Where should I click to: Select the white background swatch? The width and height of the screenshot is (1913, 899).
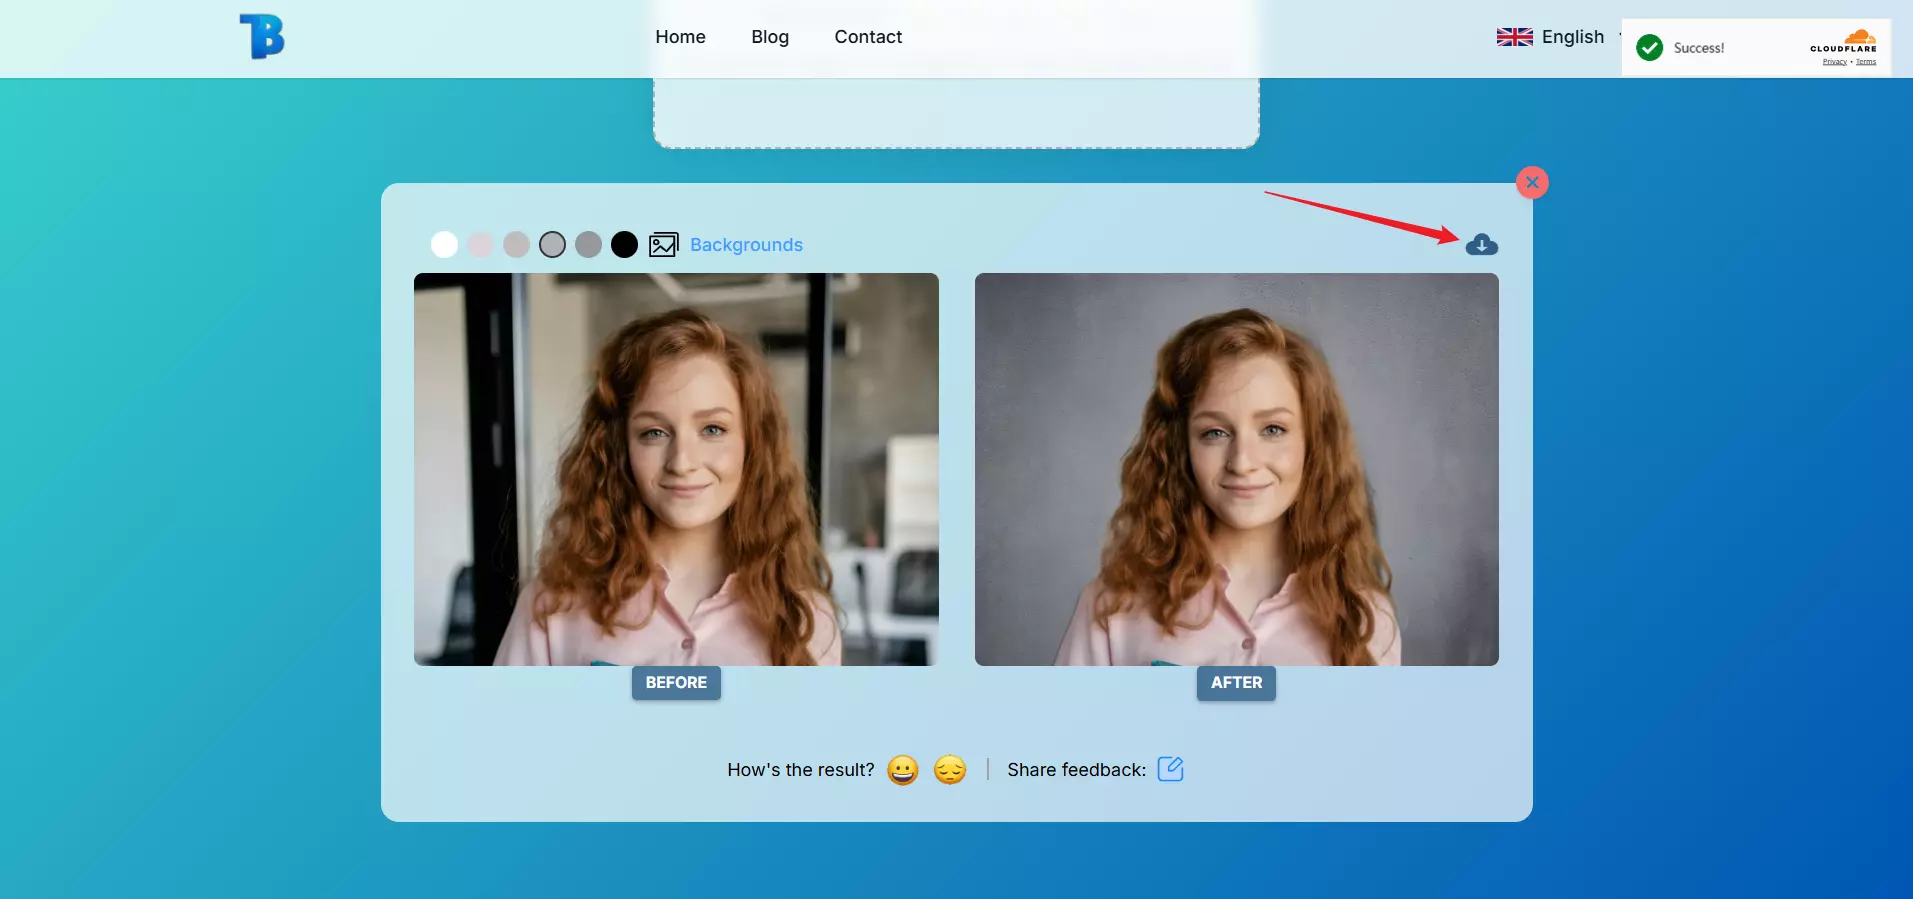(444, 245)
